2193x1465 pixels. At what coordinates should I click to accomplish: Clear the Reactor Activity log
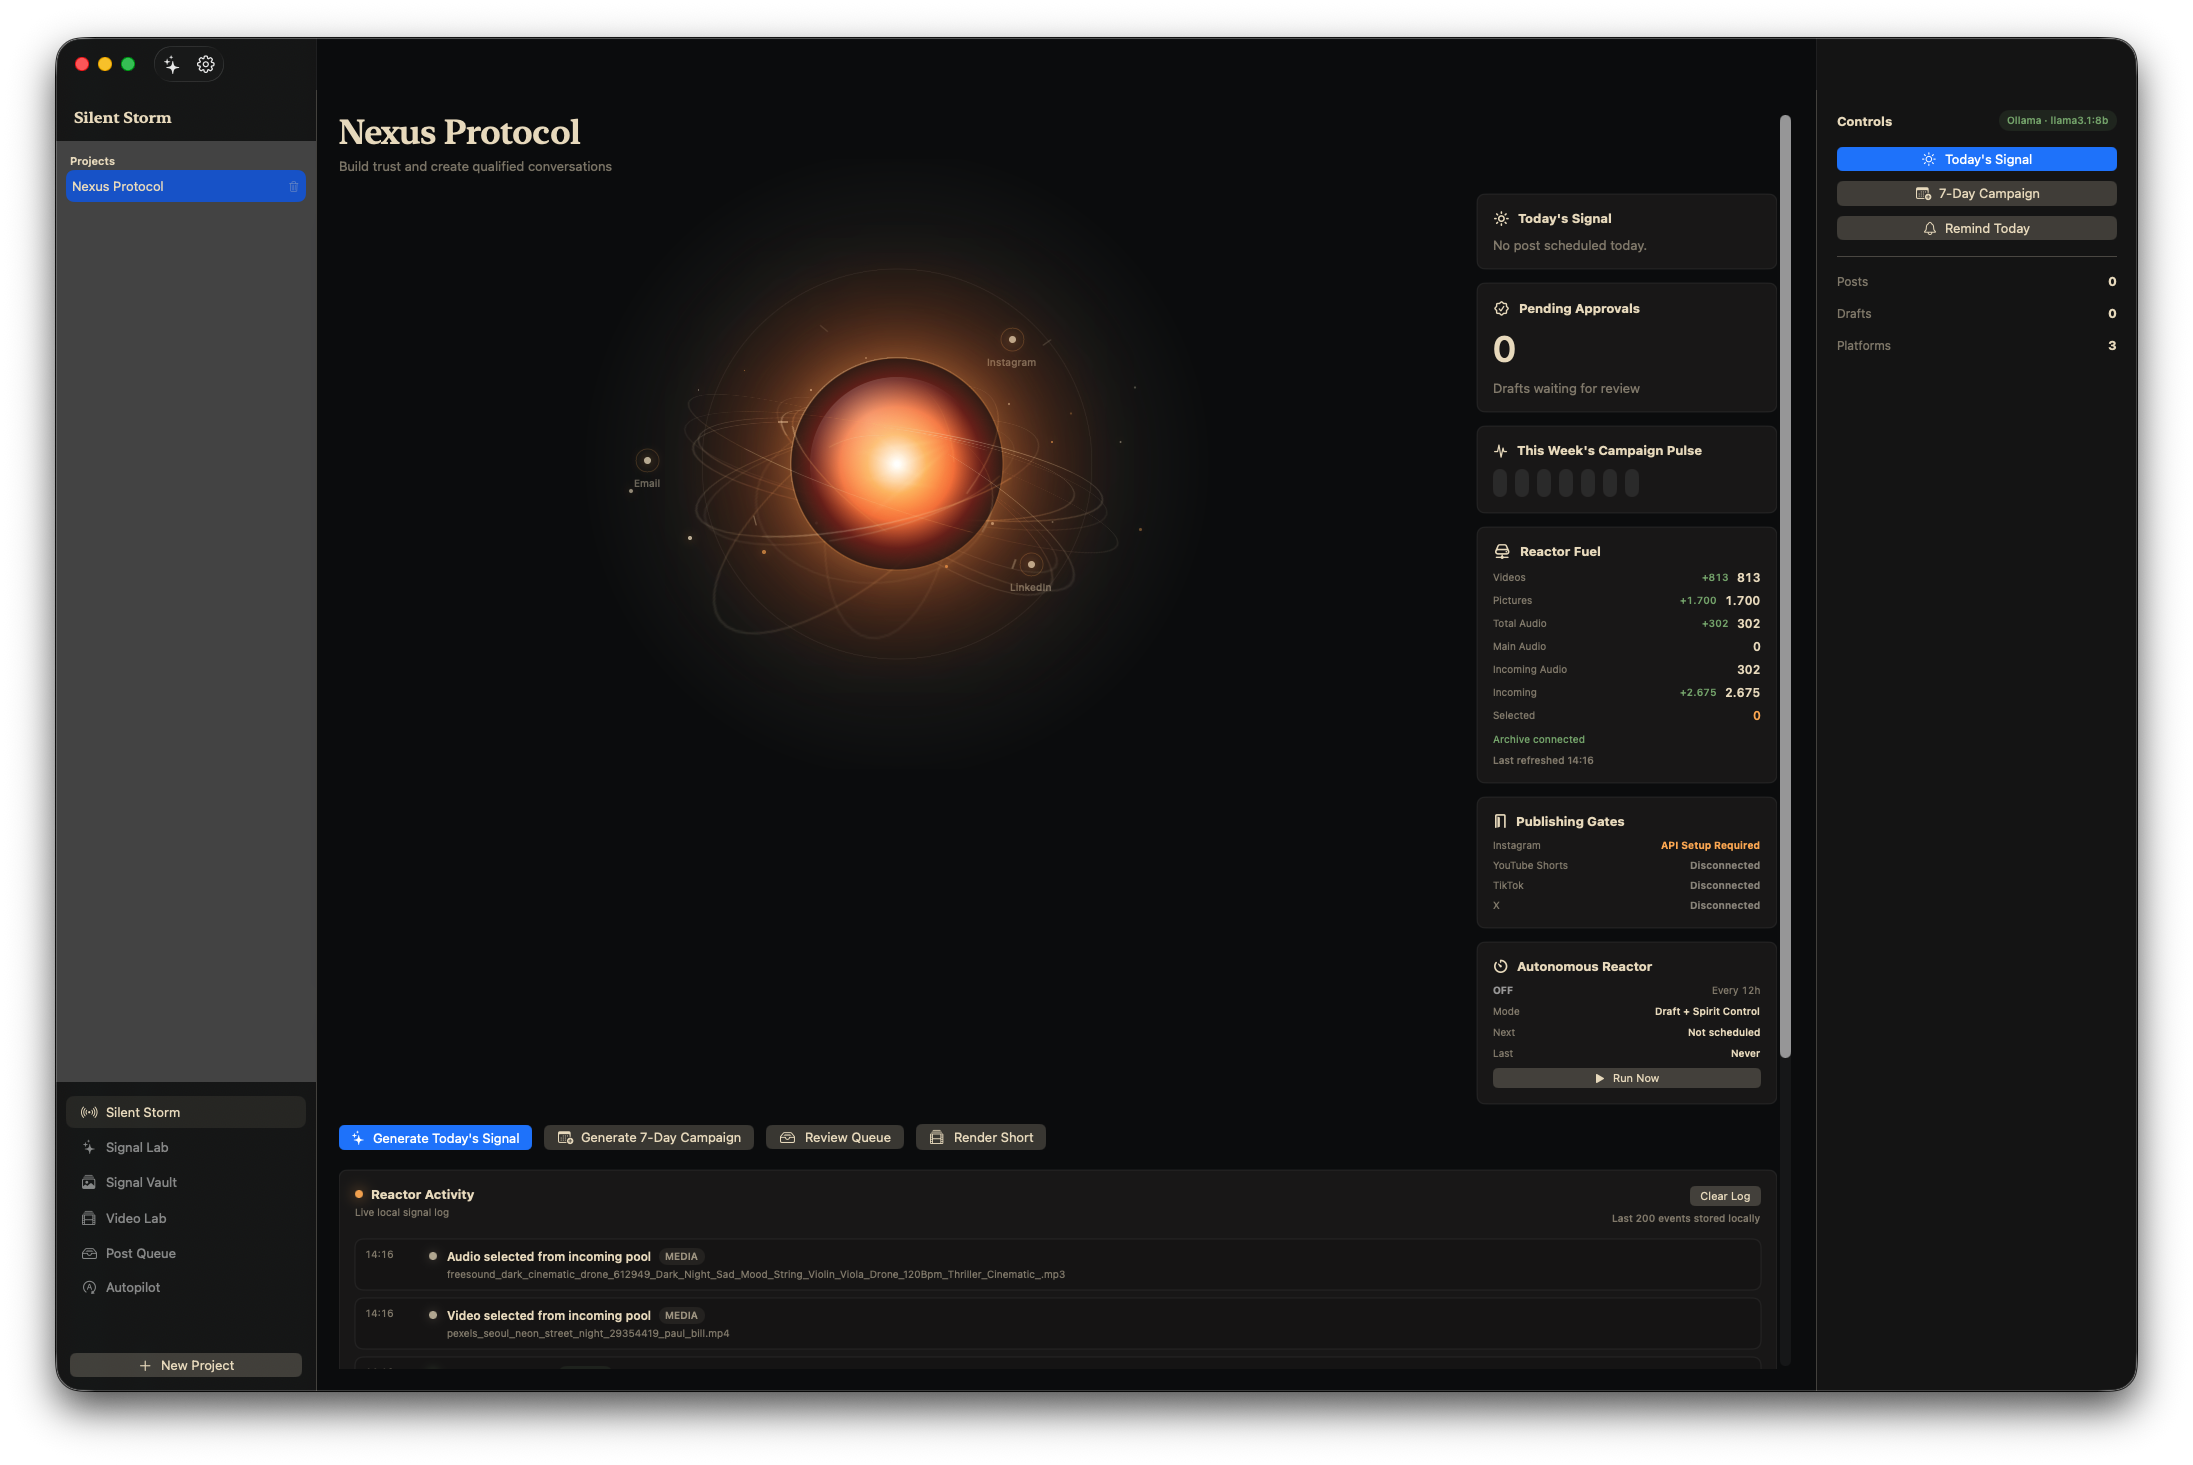click(1725, 1197)
